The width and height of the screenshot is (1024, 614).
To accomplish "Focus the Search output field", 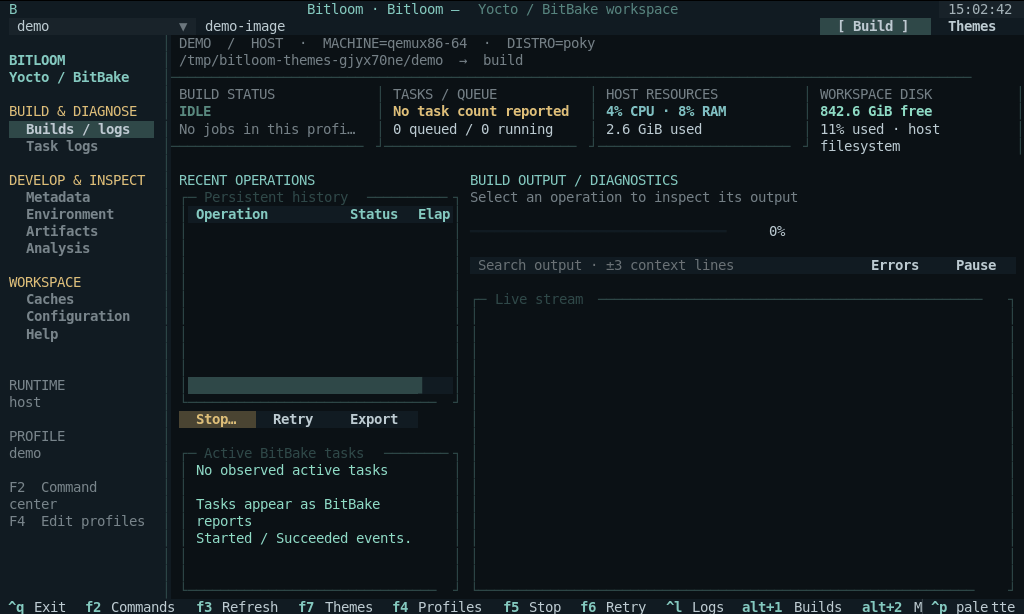I will pyautogui.click(x=661, y=265).
